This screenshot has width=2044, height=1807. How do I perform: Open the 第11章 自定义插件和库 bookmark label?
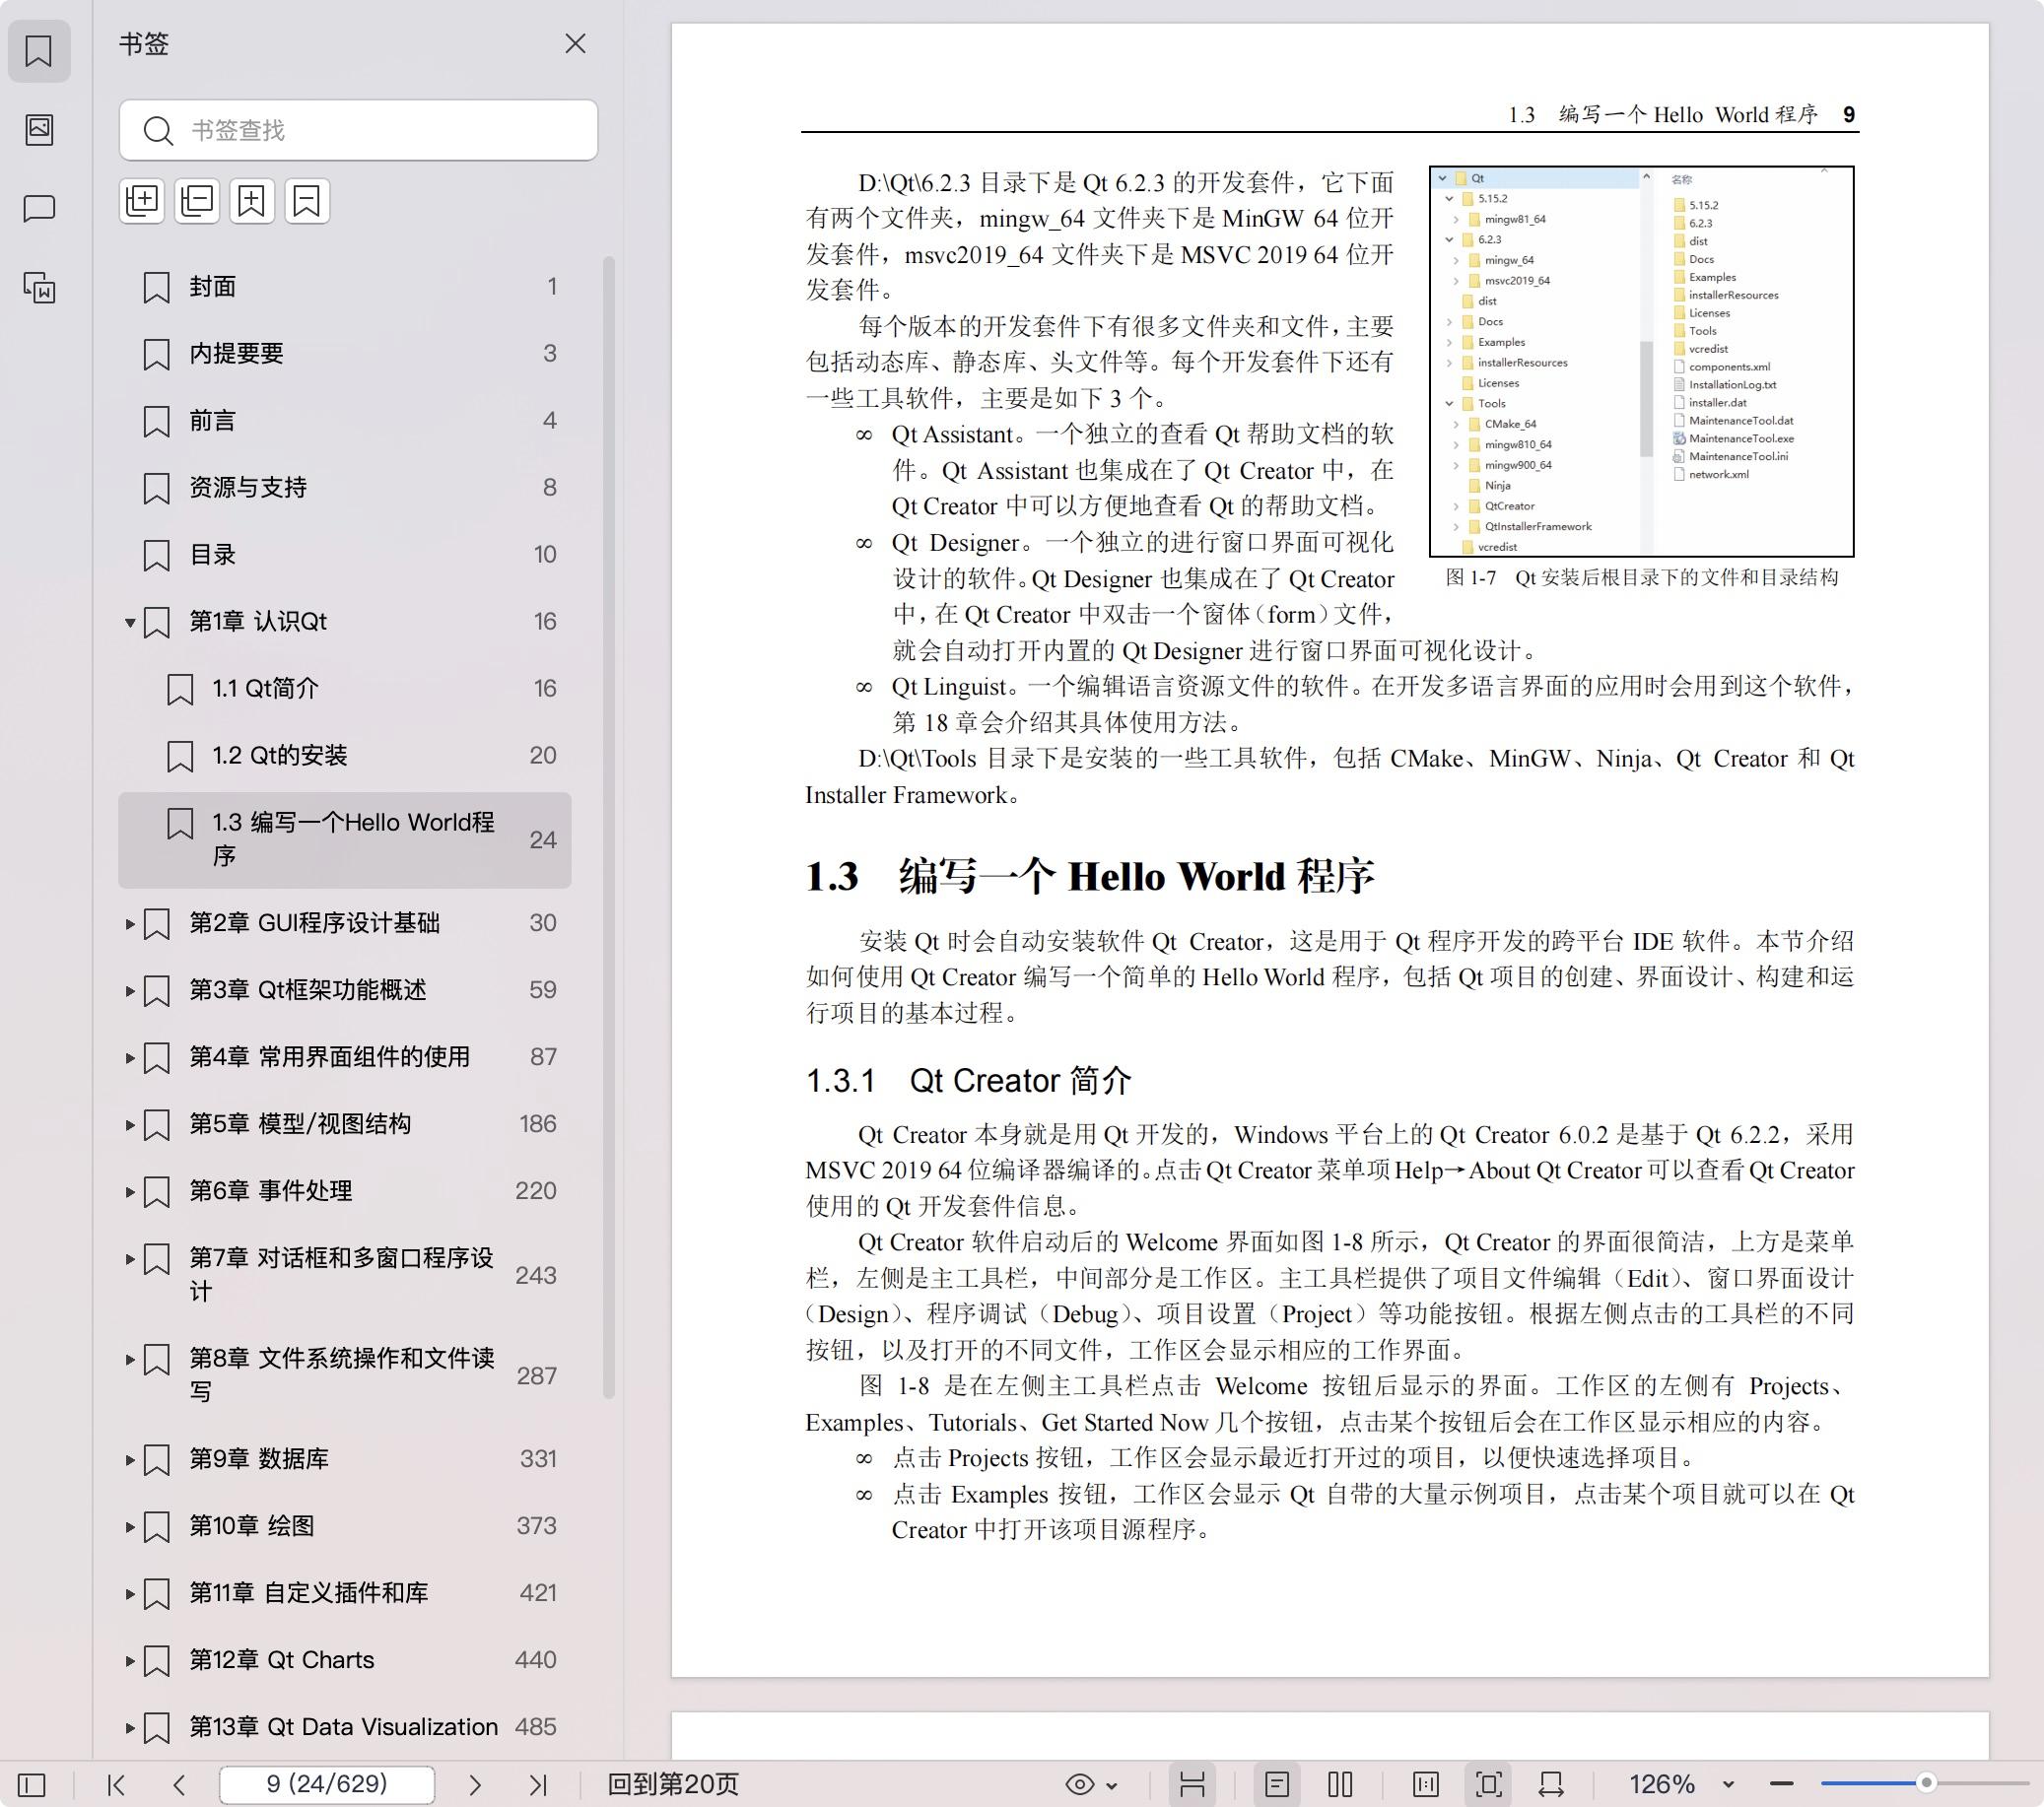coord(309,1593)
